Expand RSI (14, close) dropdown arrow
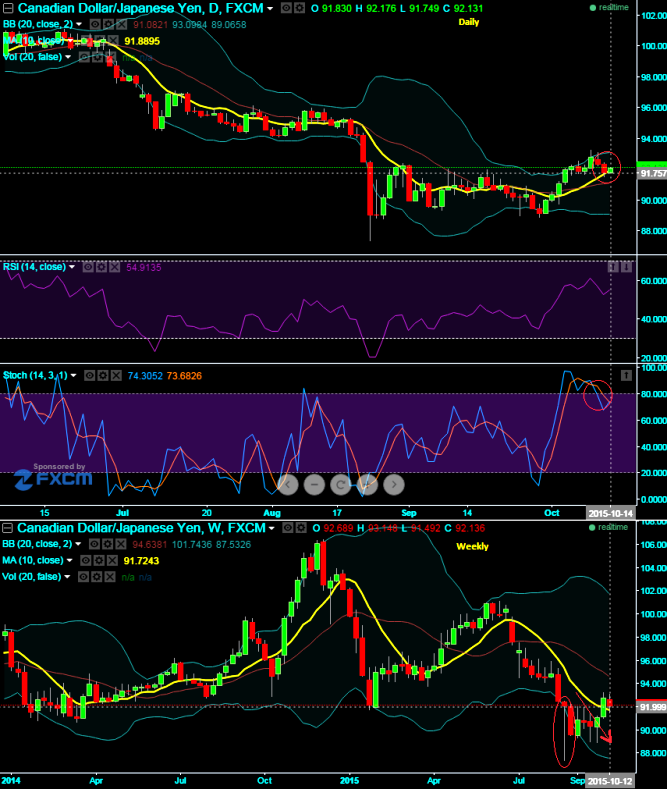Screen dimensions: 667x789 [x=72, y=267]
